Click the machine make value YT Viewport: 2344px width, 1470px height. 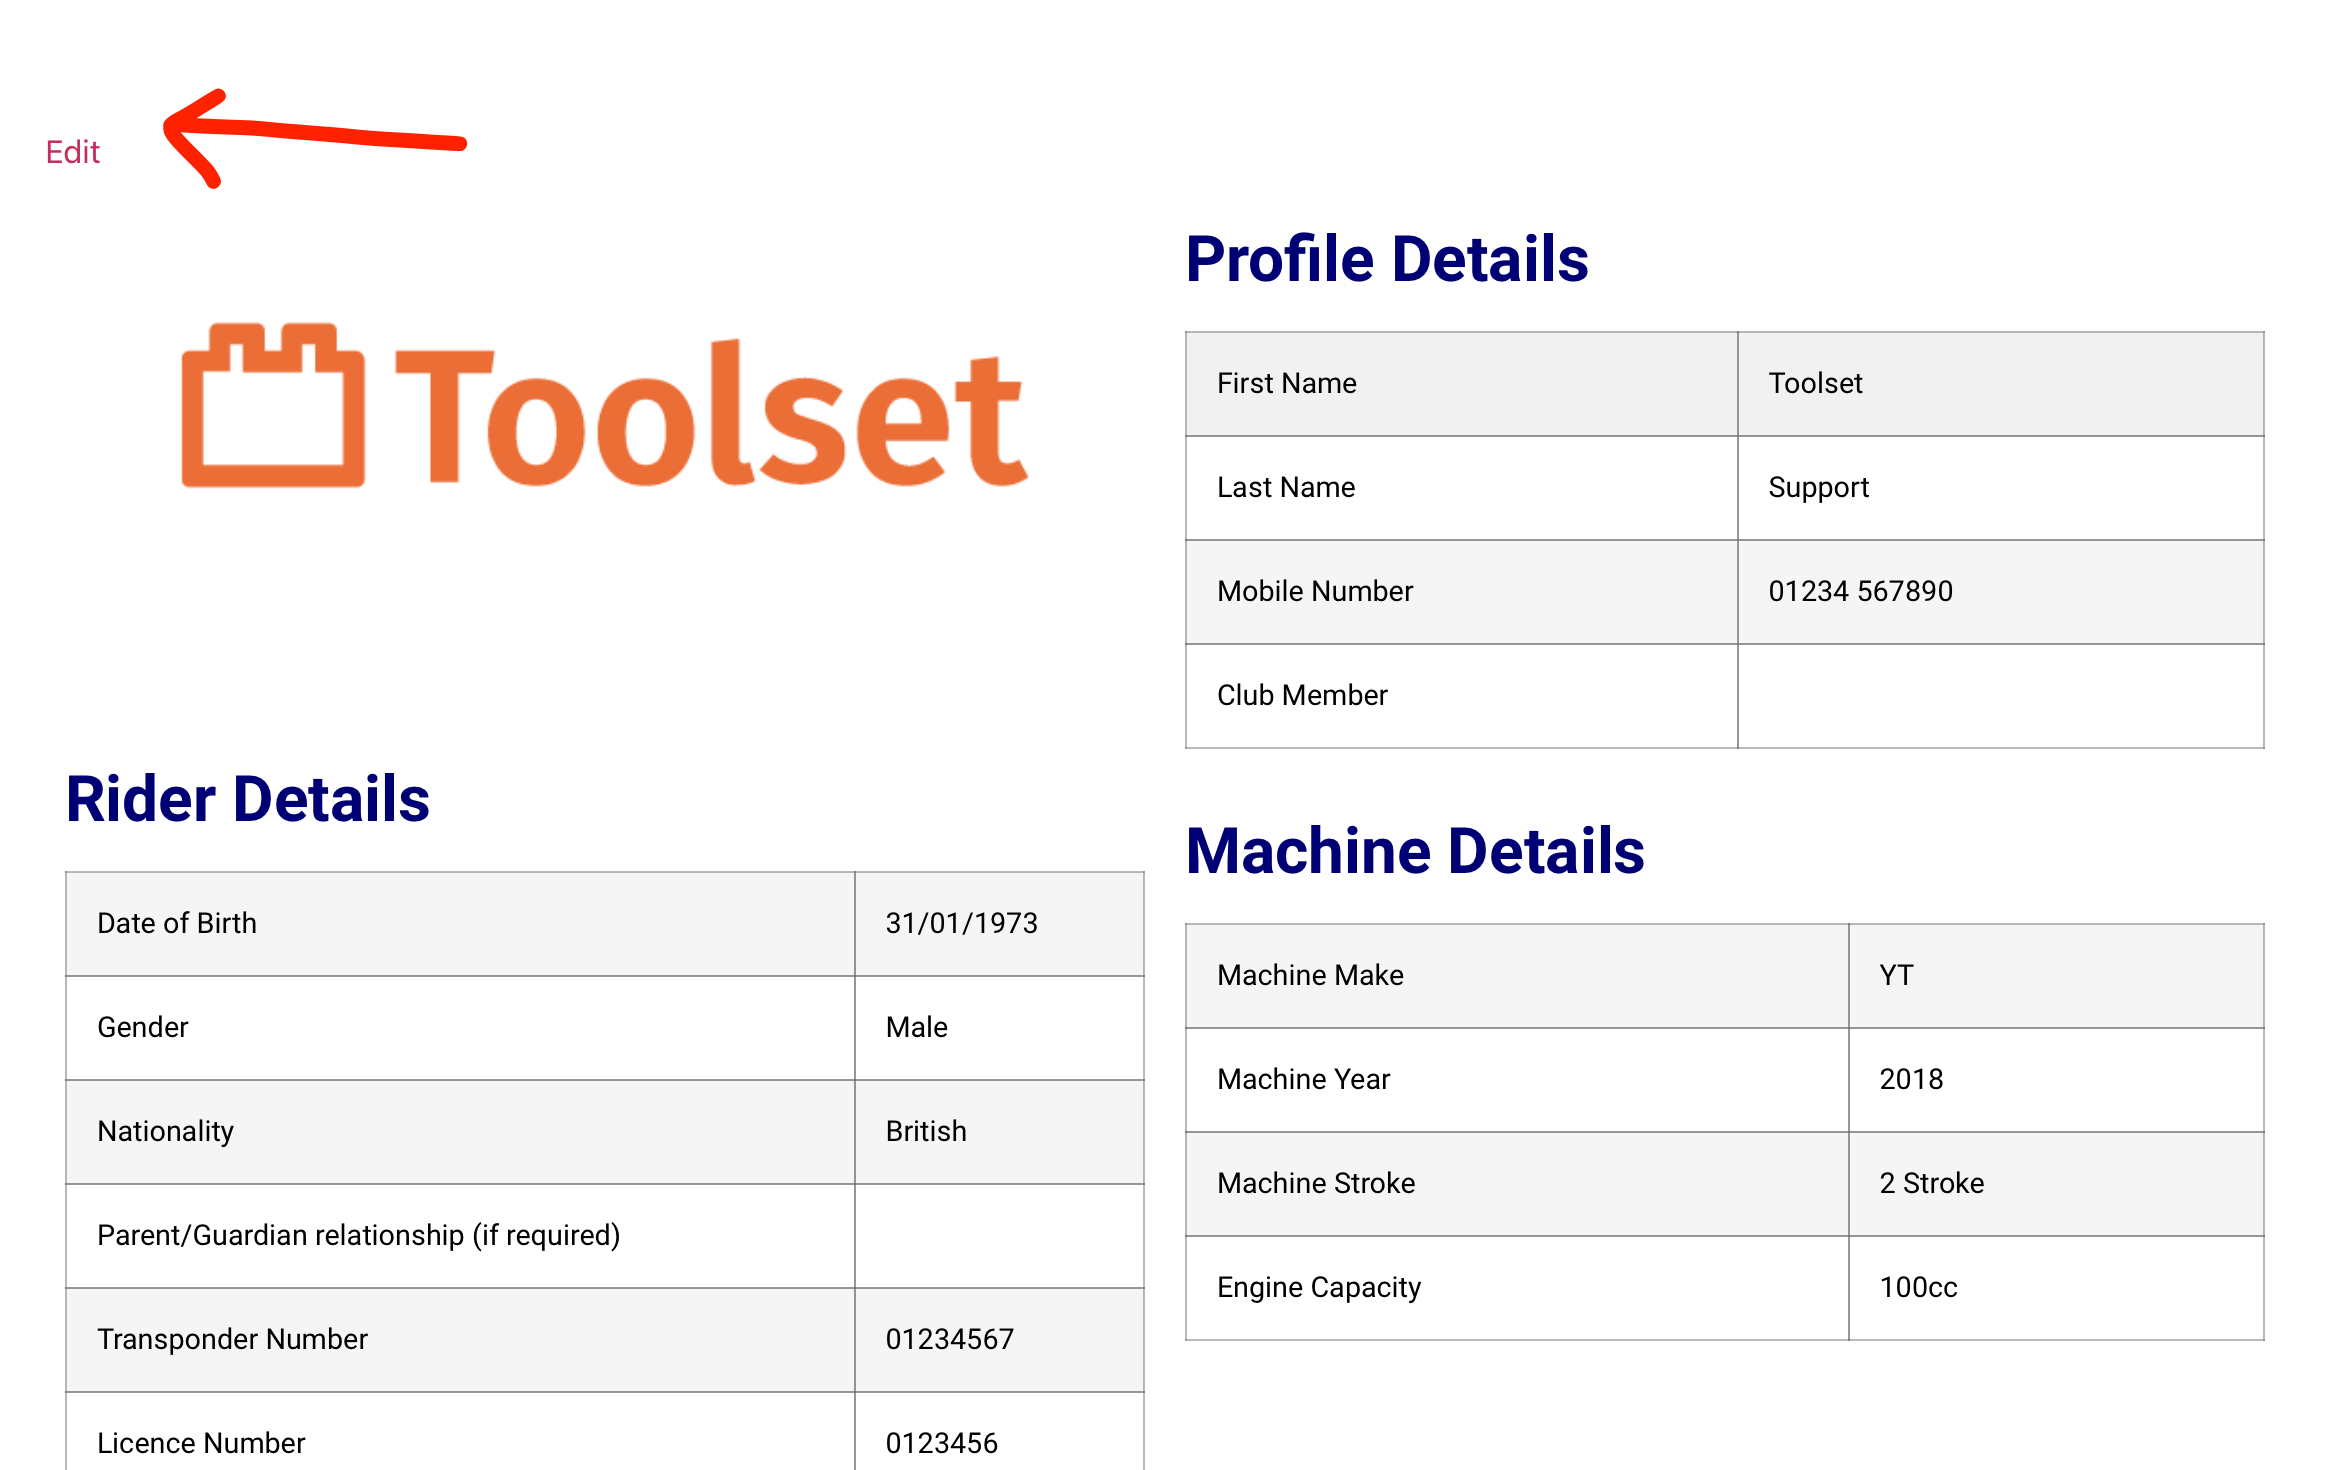1896,975
